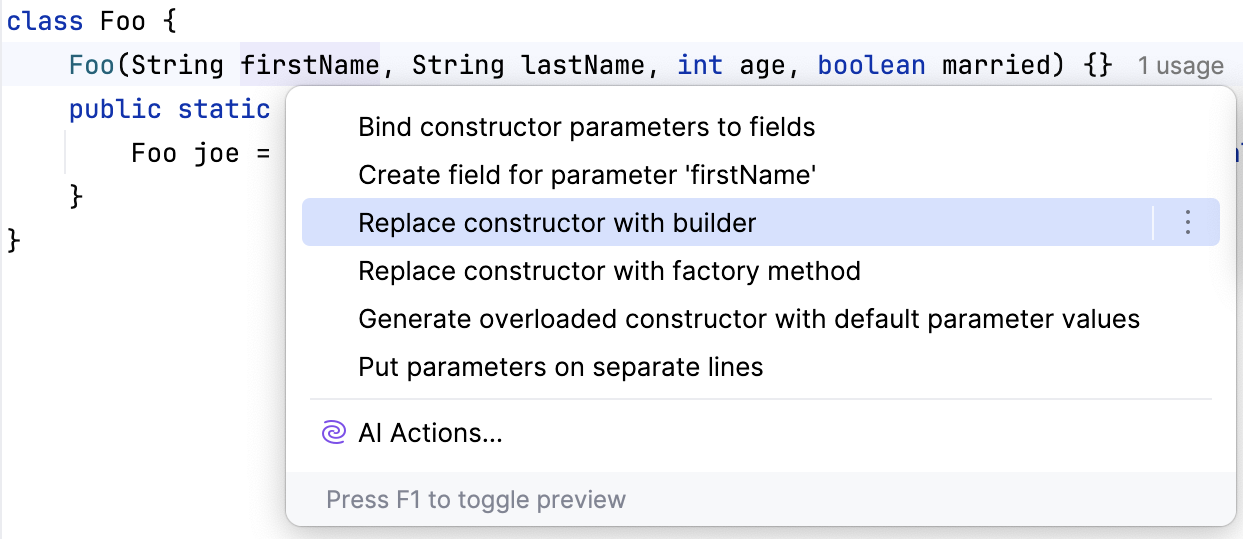Choose Create field for parameter 'firstName'

tap(587, 175)
